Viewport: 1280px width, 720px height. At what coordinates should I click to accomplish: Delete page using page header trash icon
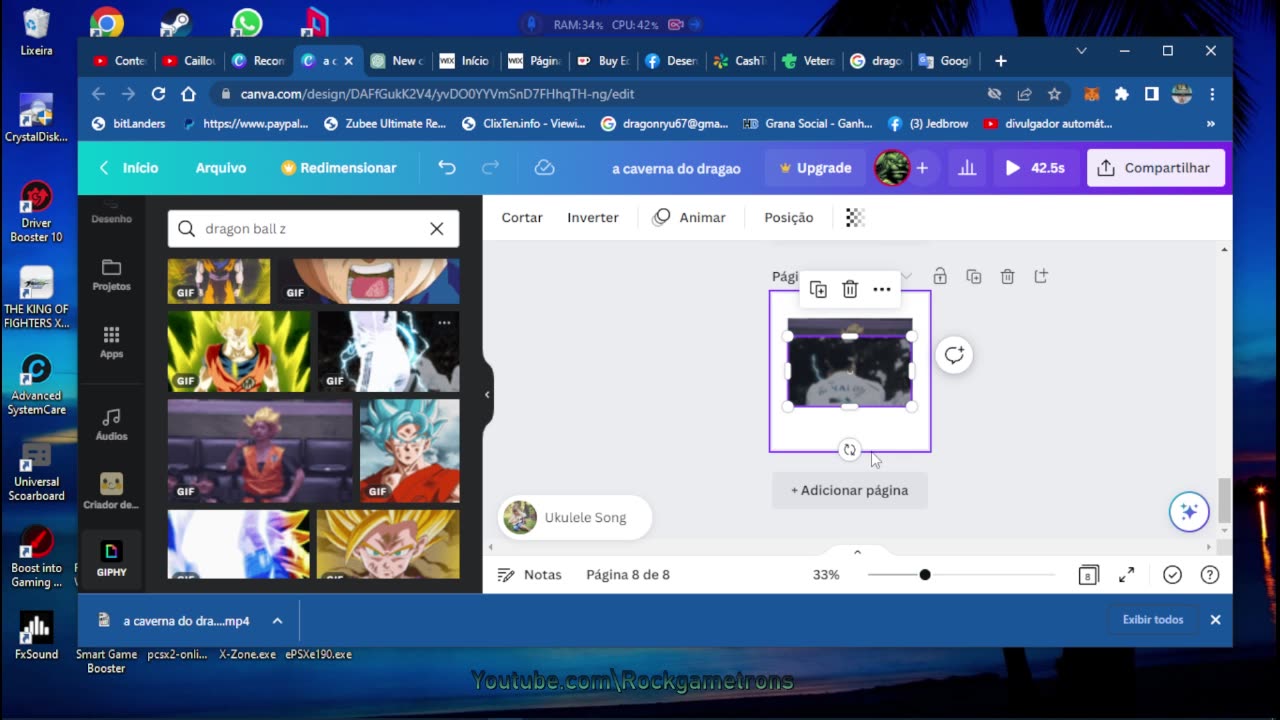click(1008, 276)
